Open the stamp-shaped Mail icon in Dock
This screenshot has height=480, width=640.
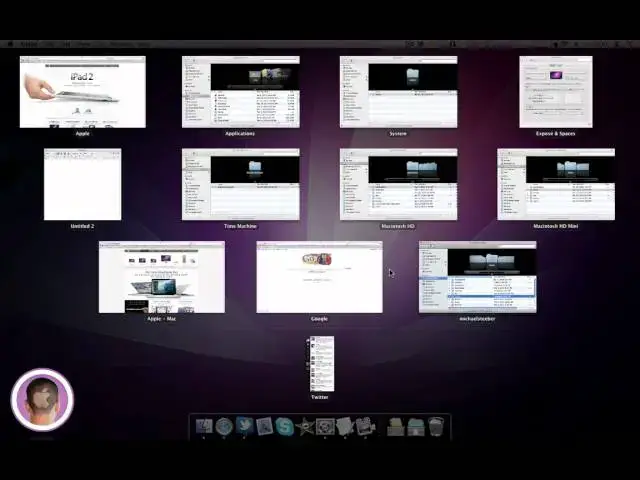tap(264, 427)
